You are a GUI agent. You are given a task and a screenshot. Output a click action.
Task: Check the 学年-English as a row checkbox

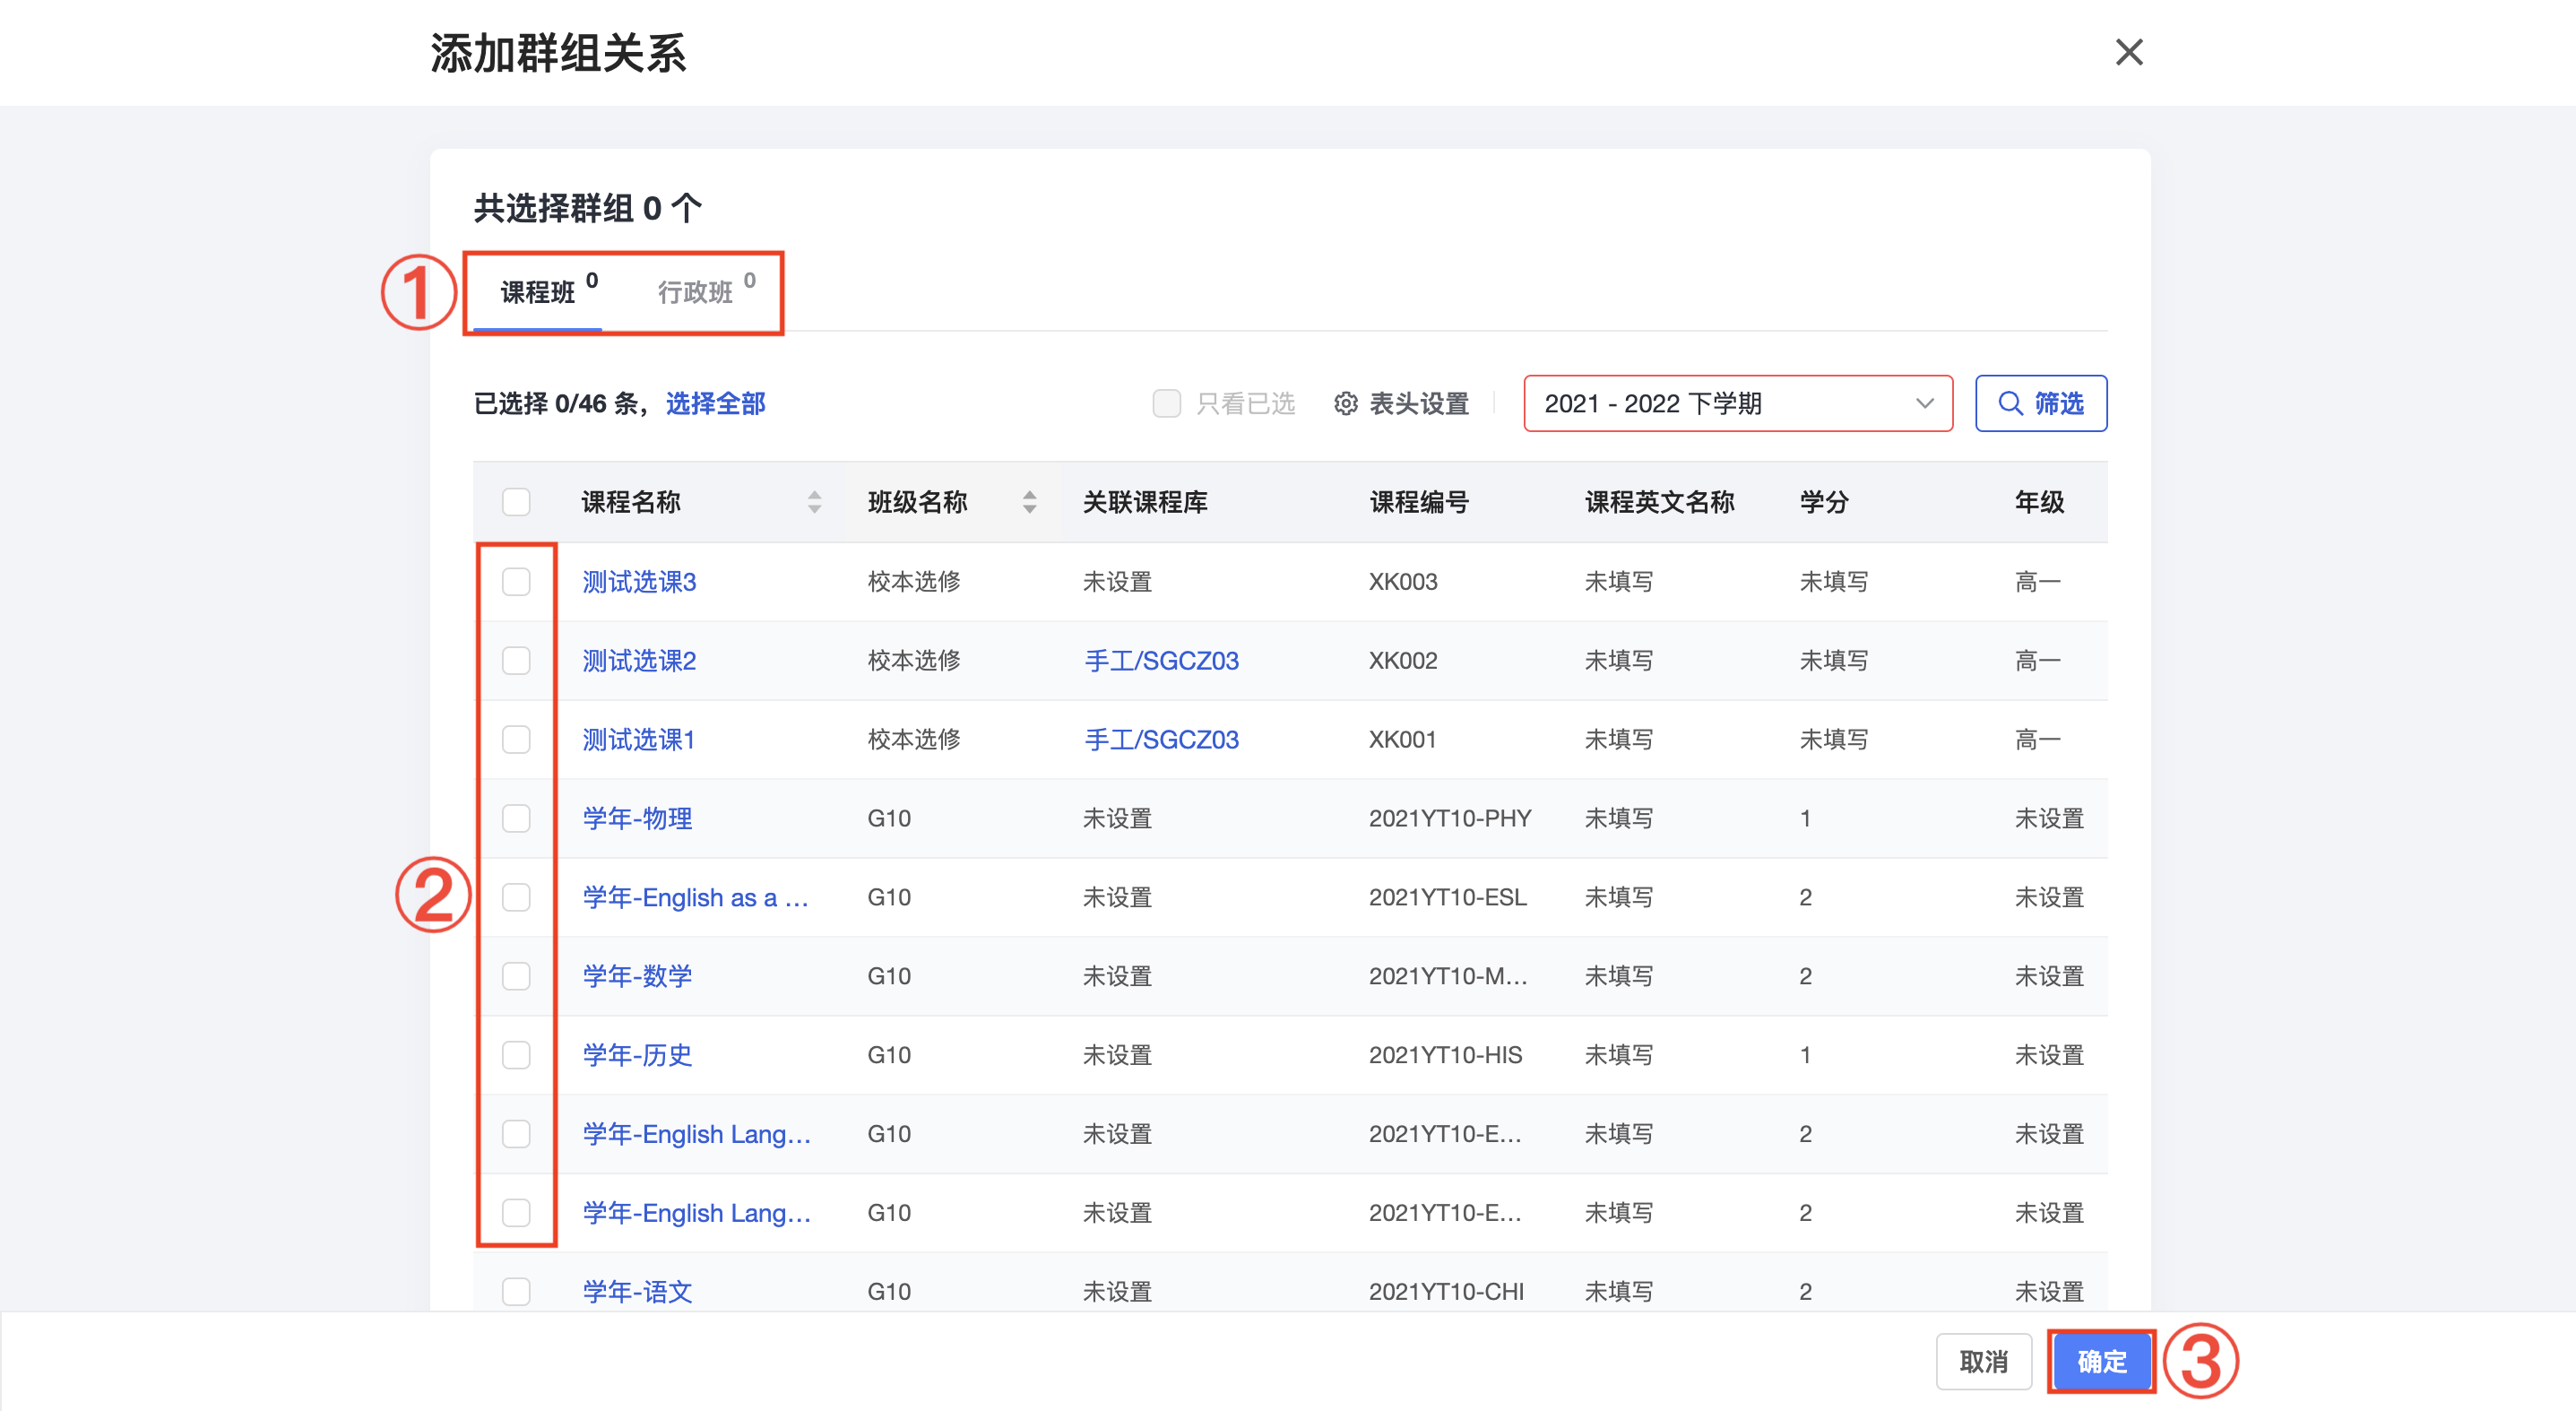(x=516, y=898)
